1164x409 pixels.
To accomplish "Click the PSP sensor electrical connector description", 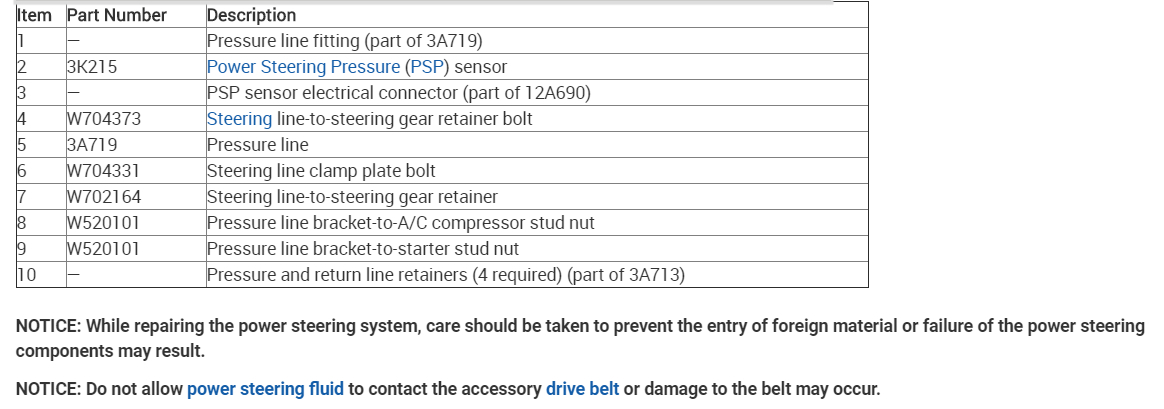I will (399, 93).
